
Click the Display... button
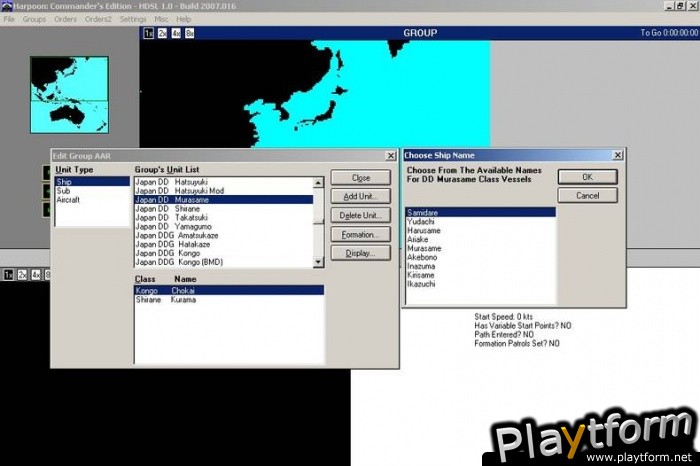[361, 253]
